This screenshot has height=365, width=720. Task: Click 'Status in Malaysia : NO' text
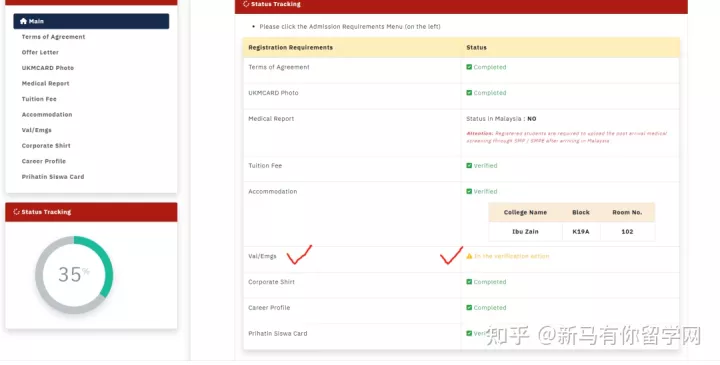(x=501, y=118)
